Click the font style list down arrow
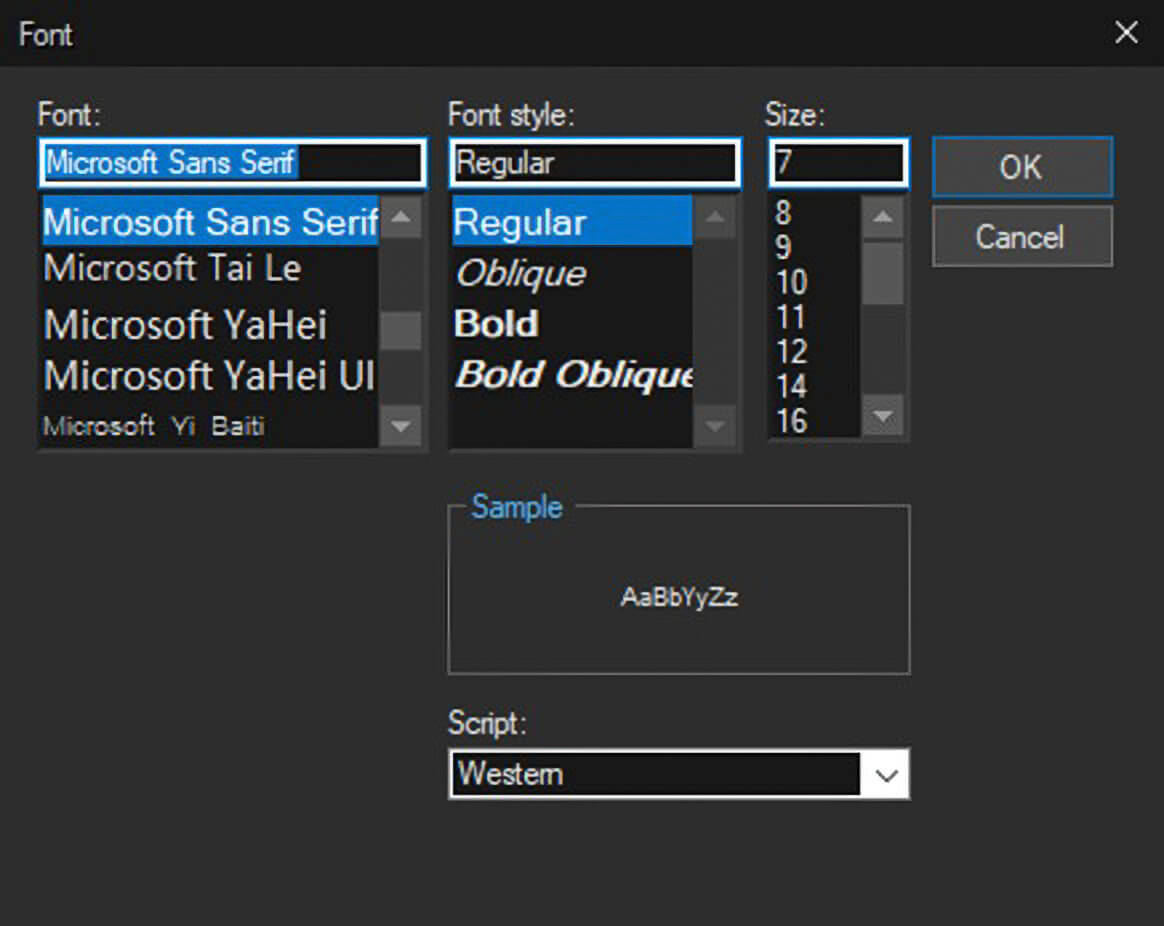Viewport: 1164px width, 926px height. point(715,426)
